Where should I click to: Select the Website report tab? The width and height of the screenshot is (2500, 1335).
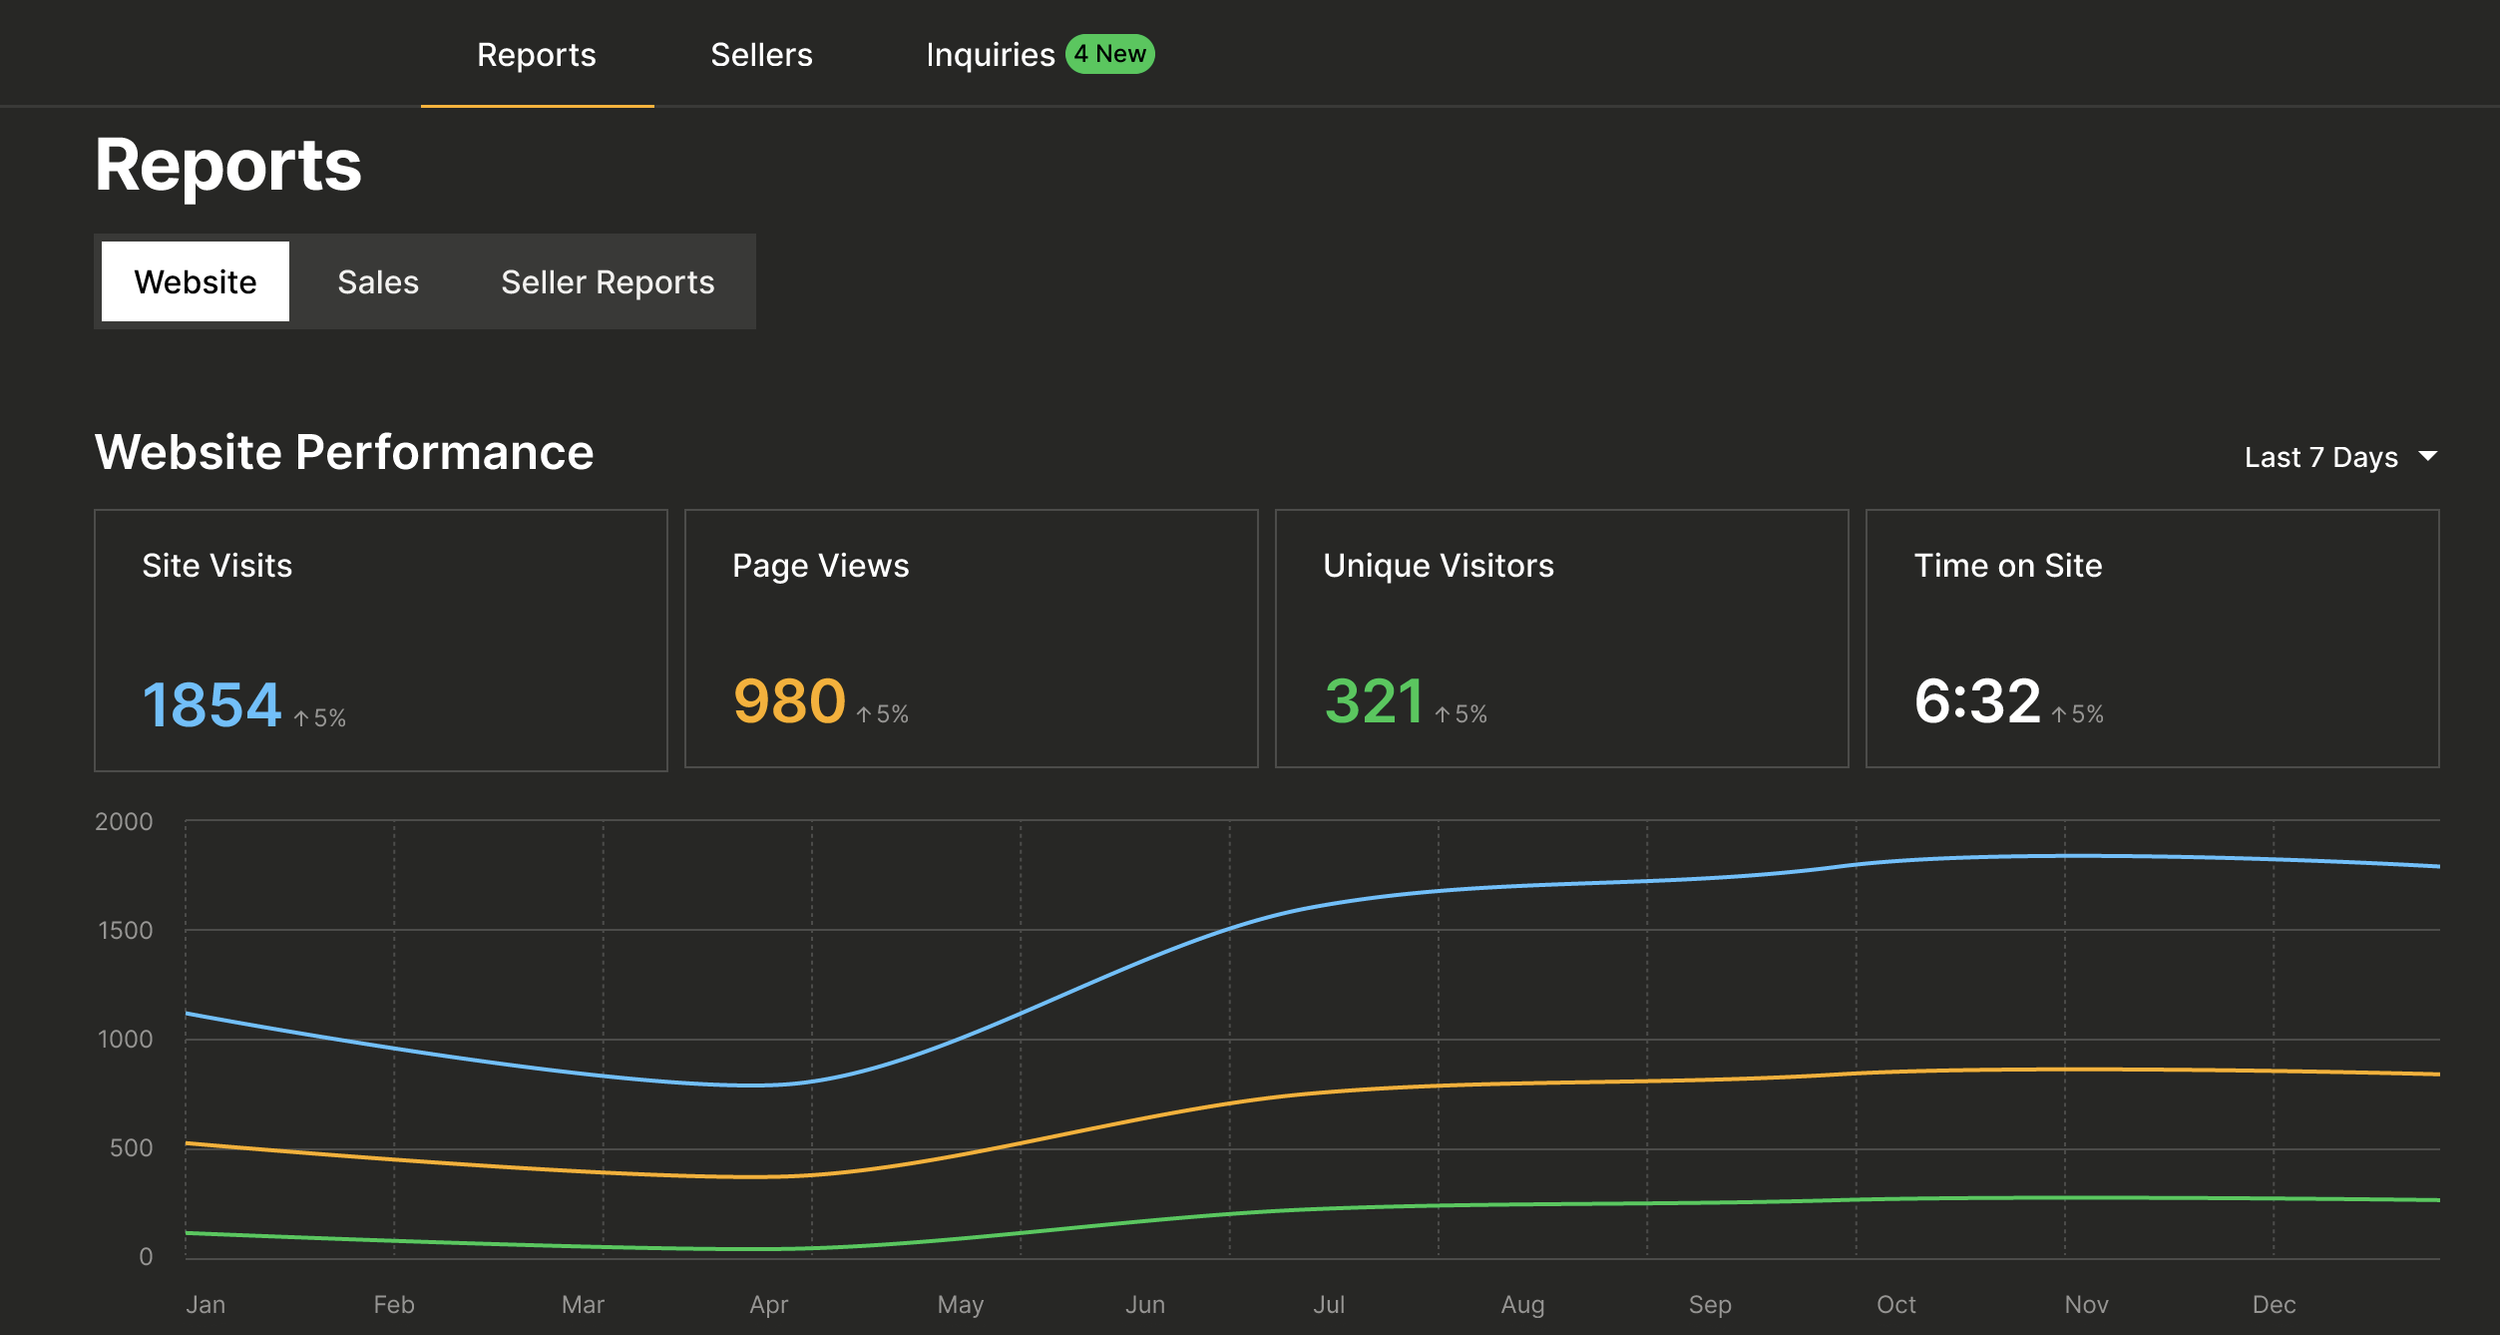[195, 282]
